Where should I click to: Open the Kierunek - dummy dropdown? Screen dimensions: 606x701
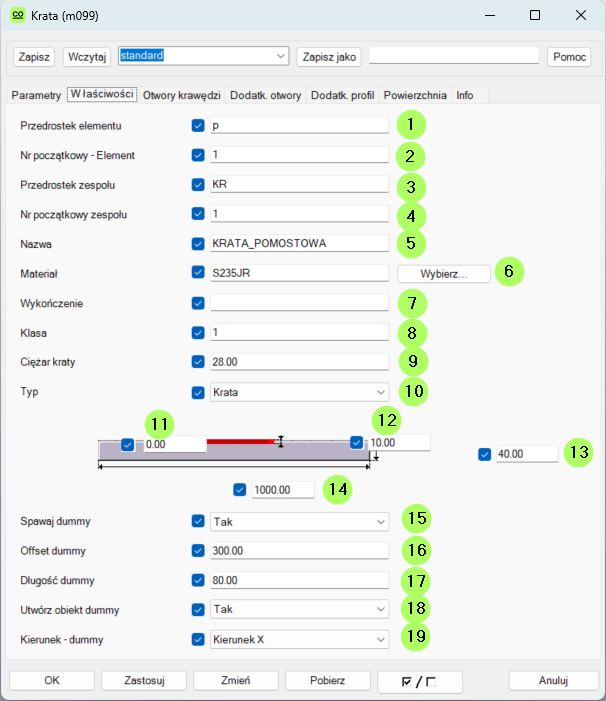pos(299,639)
